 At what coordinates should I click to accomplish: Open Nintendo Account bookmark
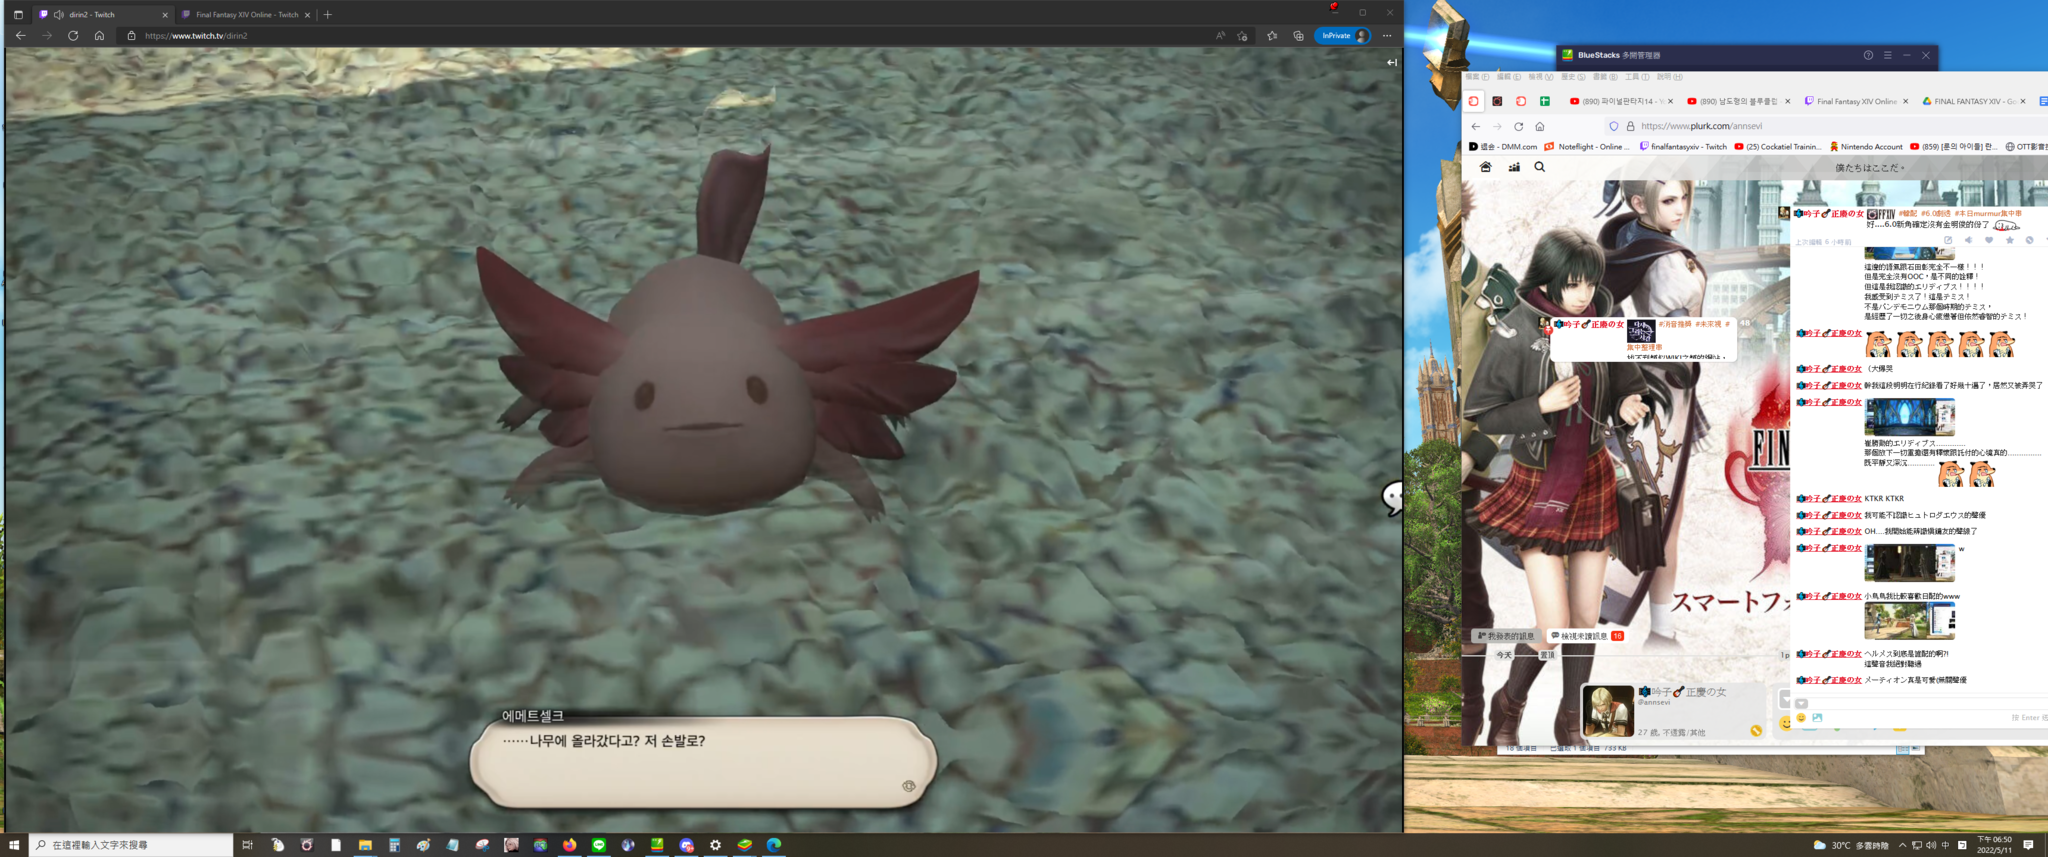1866,147
